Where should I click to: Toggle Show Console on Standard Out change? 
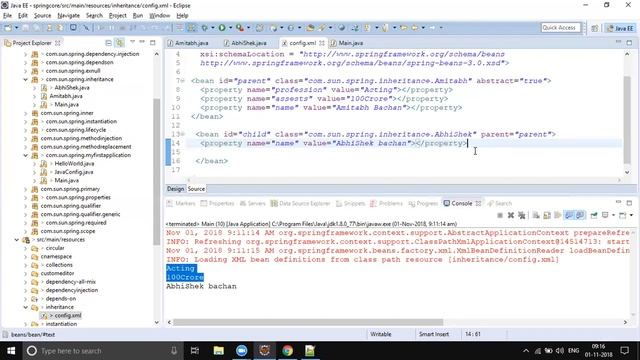click(x=569, y=215)
